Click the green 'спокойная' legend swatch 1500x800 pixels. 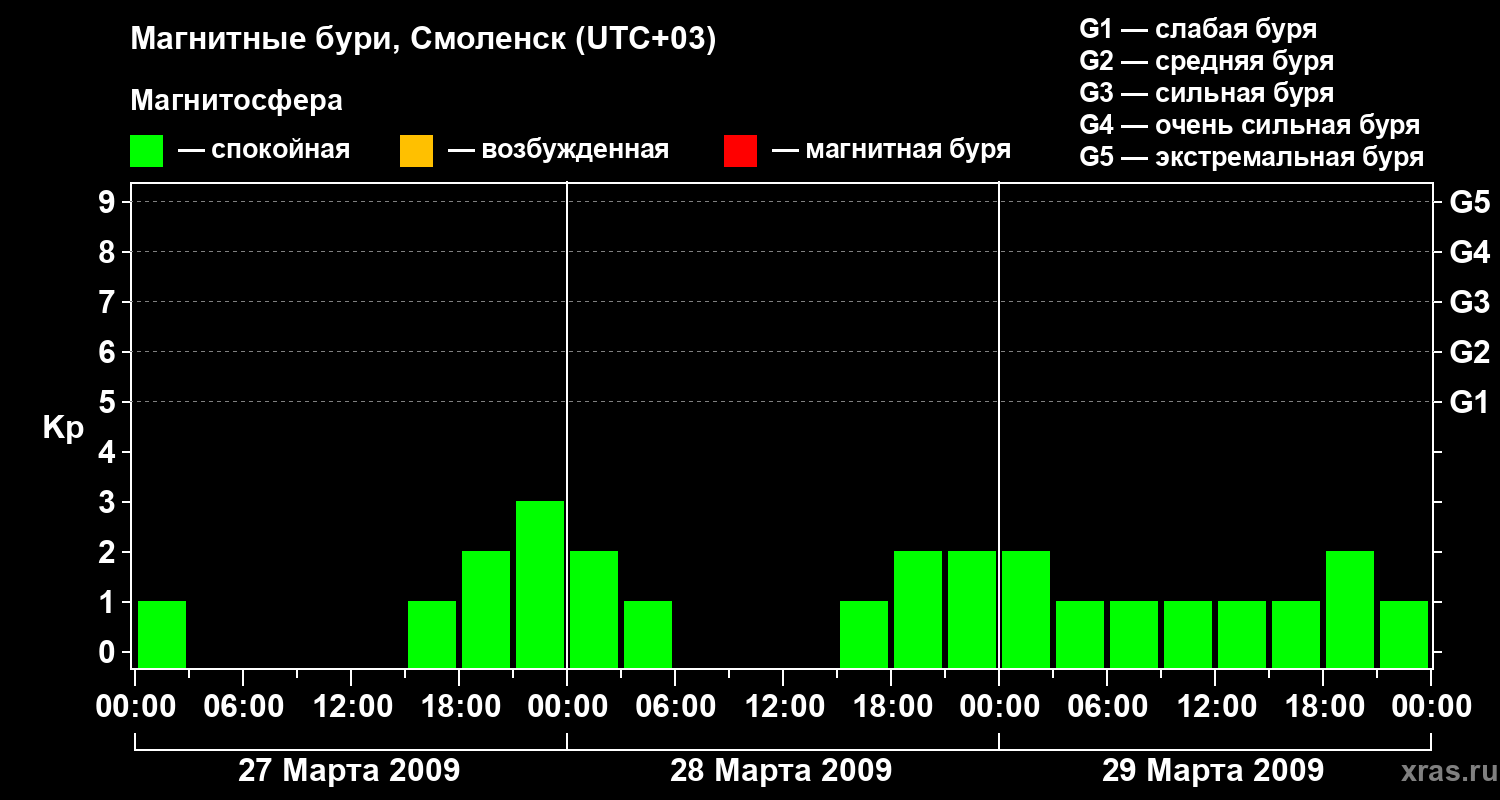(x=147, y=151)
